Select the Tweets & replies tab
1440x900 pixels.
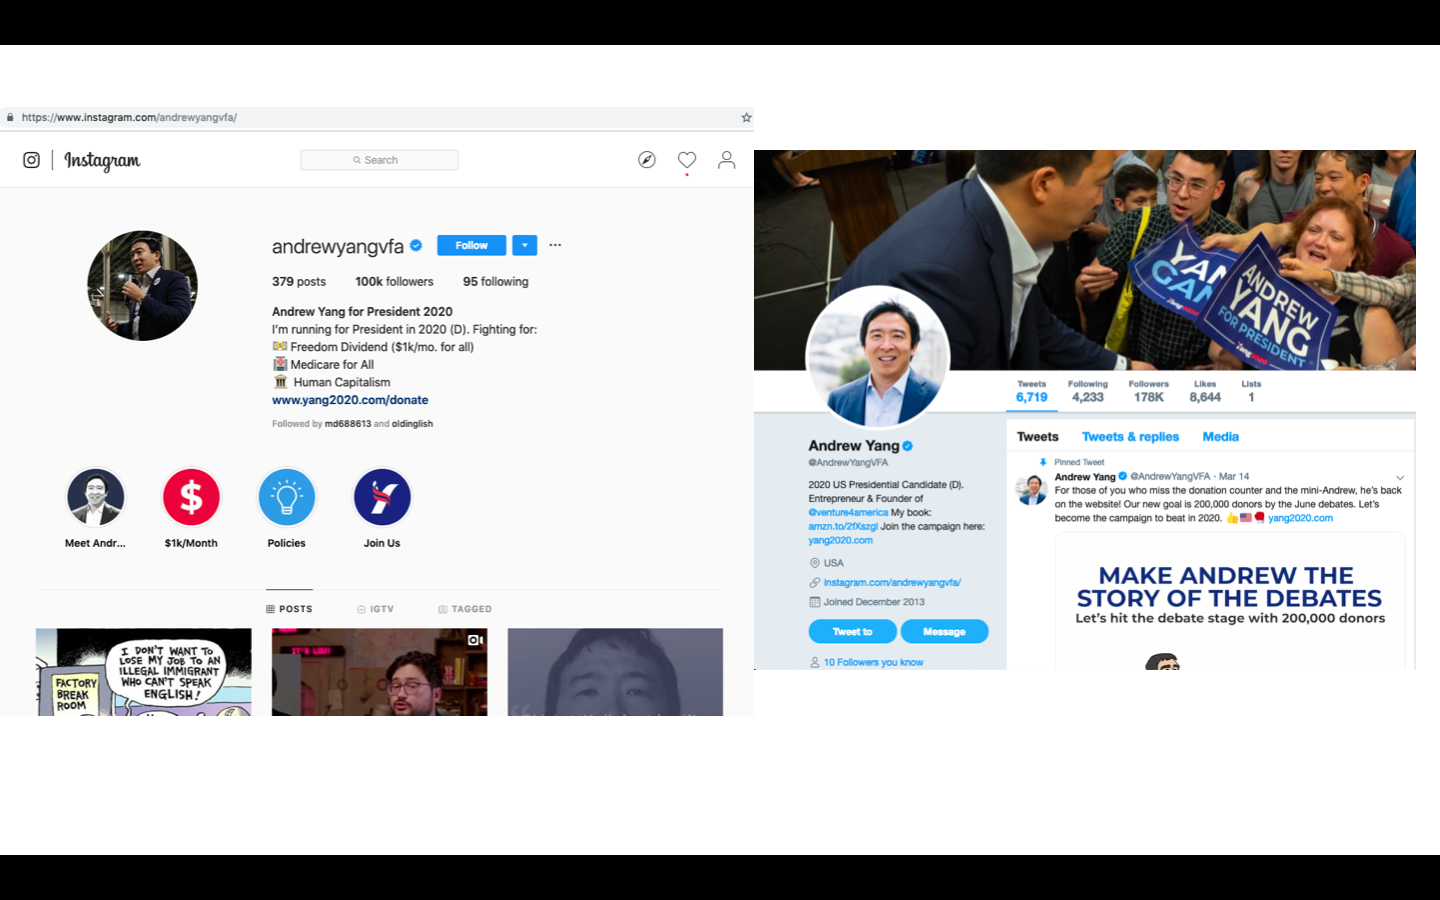click(x=1130, y=437)
